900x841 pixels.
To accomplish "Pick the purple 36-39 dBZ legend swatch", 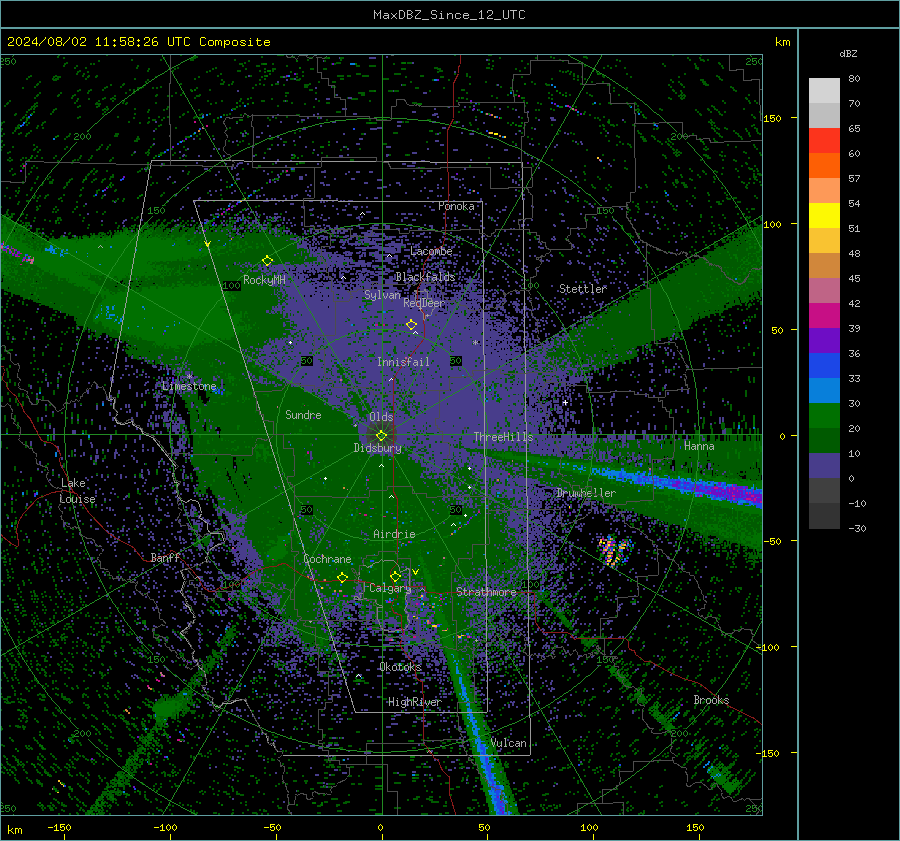I will click(x=824, y=340).
